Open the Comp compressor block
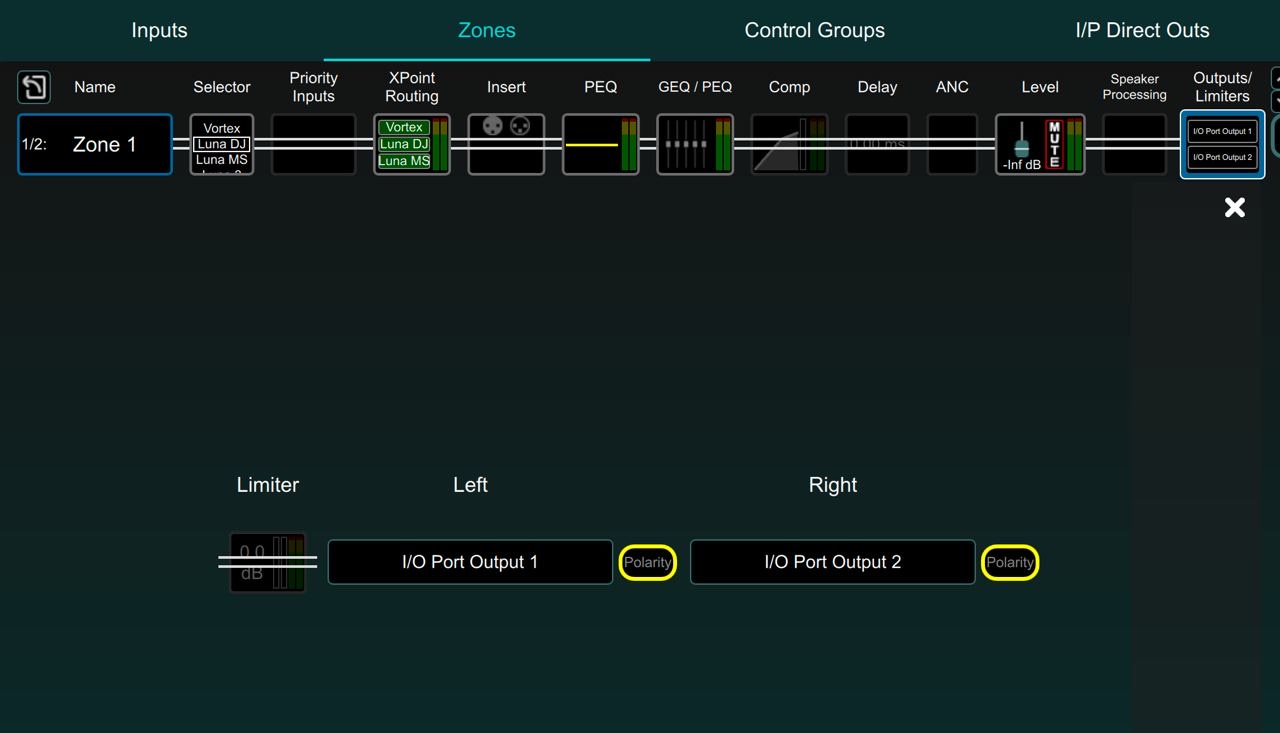Screen dimensions: 1280x733 [789, 144]
